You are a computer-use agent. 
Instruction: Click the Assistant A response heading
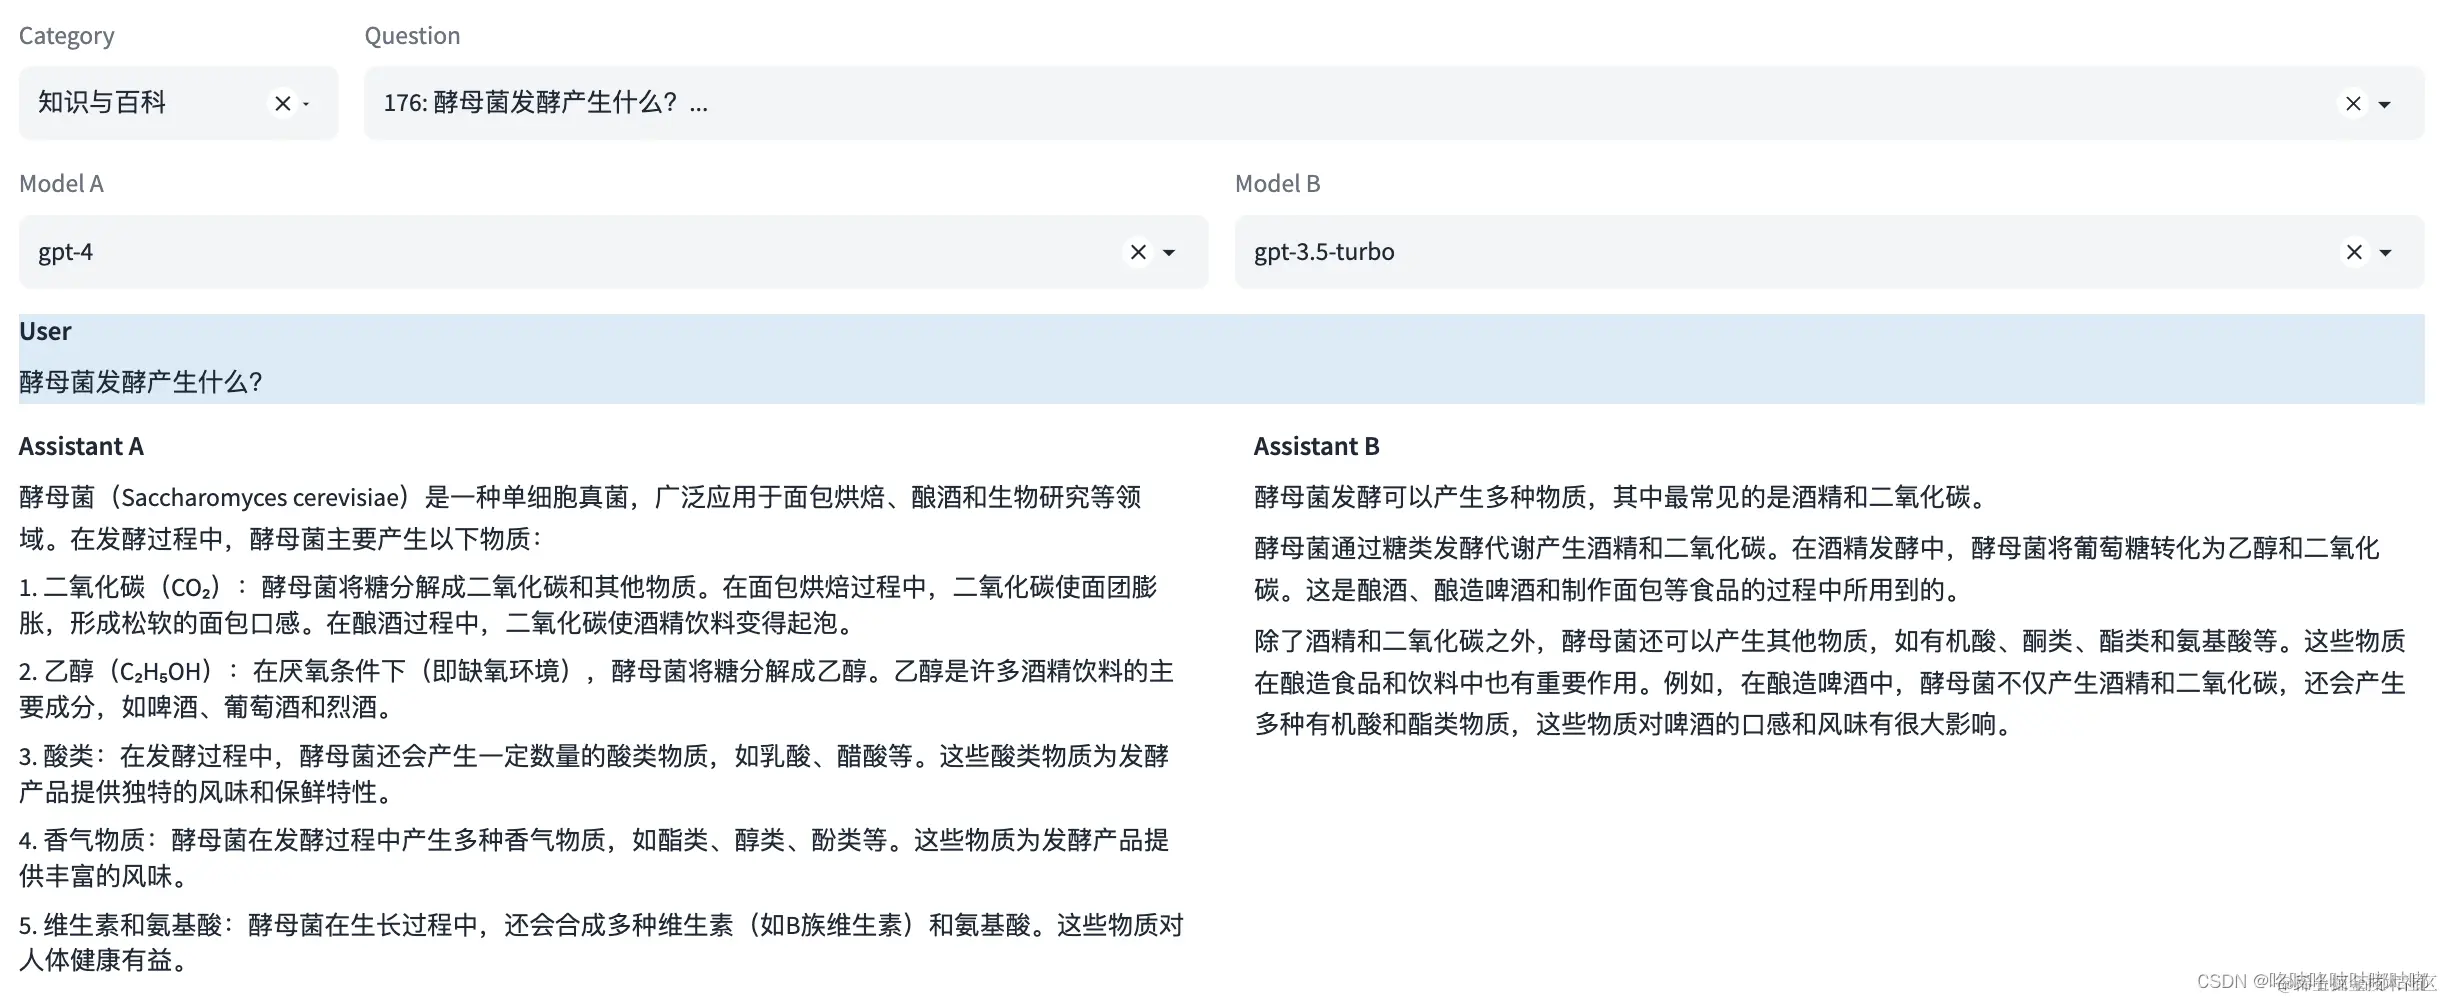80,446
